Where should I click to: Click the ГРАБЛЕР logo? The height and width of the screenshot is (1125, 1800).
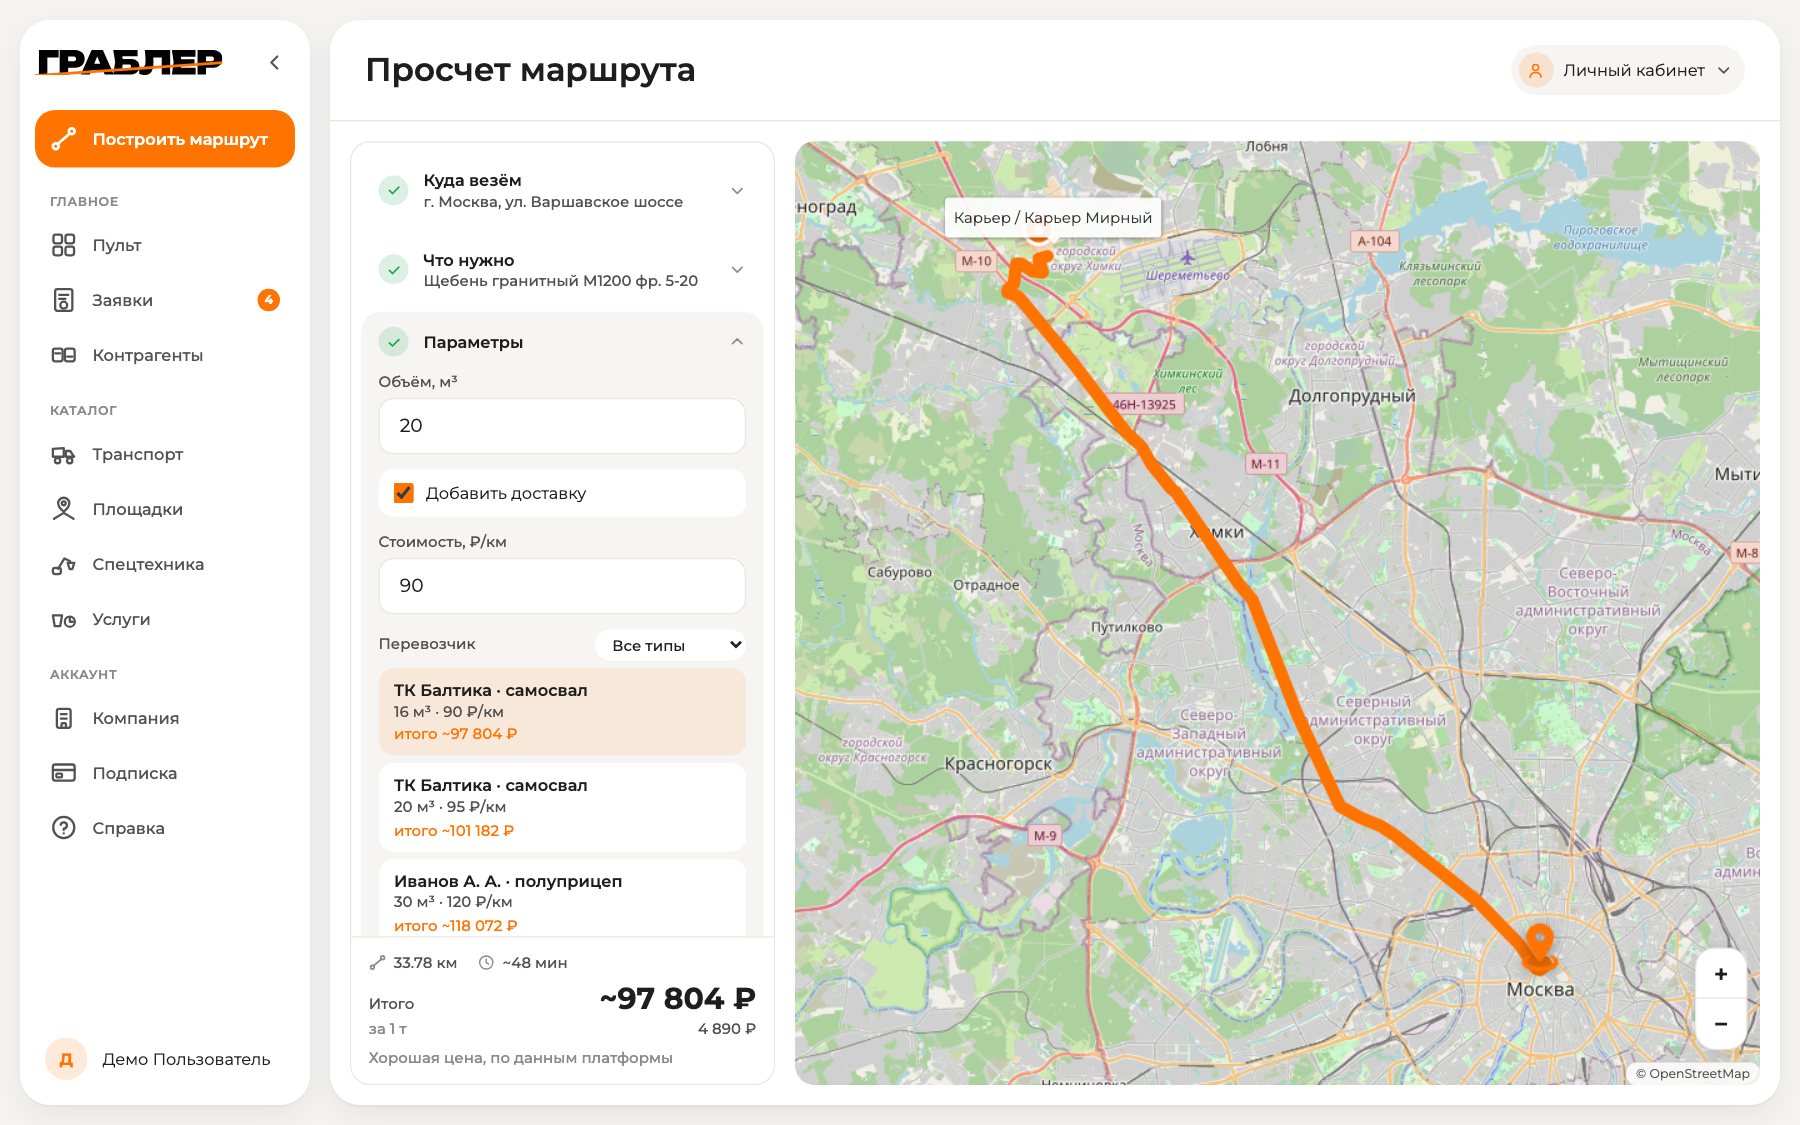[x=130, y=62]
